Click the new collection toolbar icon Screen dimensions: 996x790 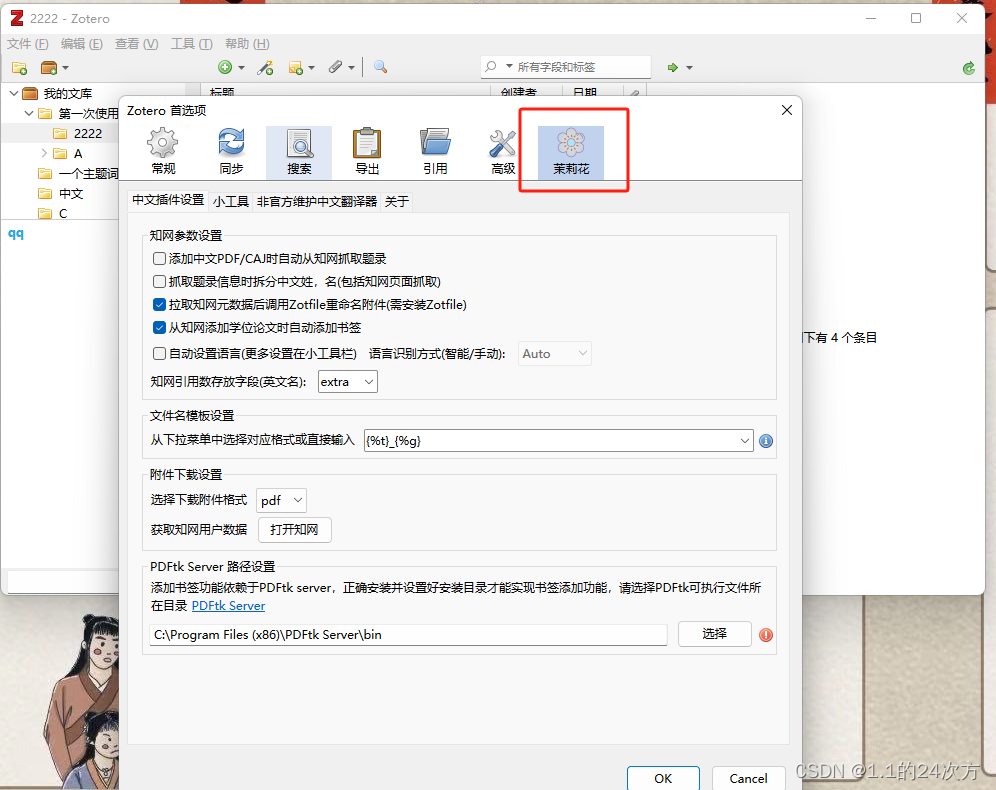[x=20, y=67]
